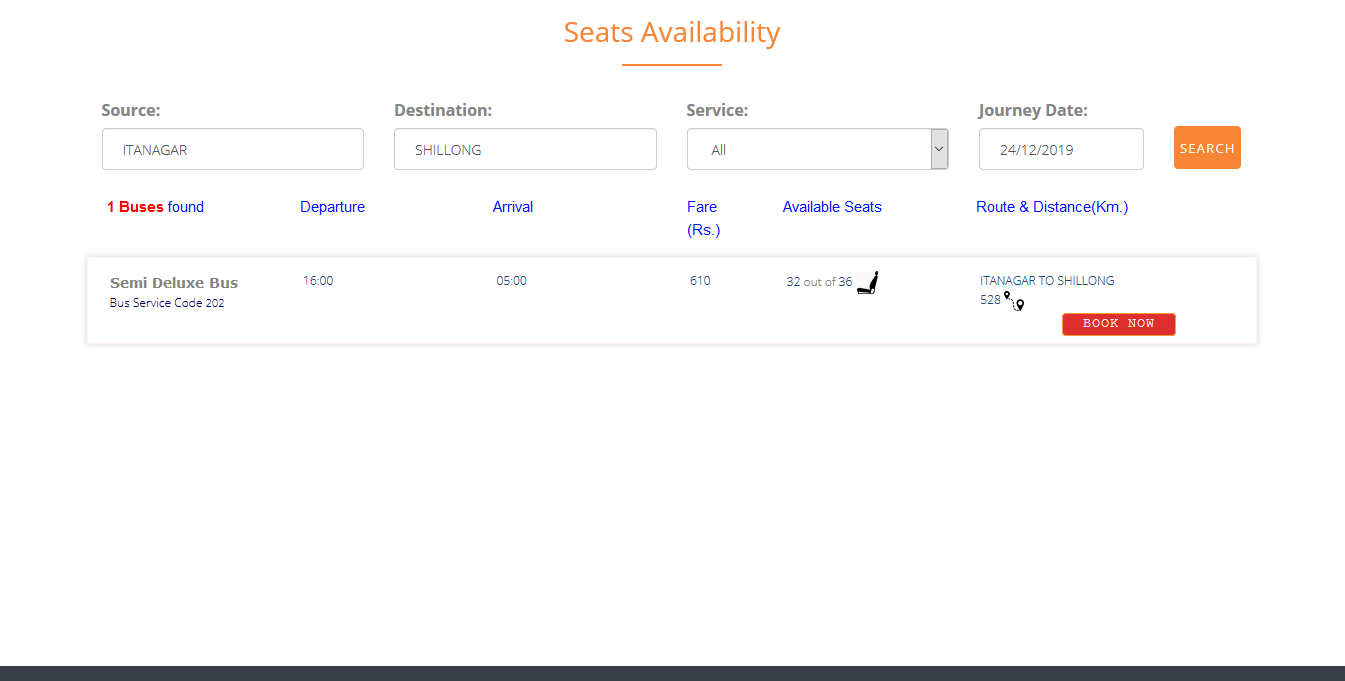Image resolution: width=1345 pixels, height=681 pixels.
Task: Click the seat icon beside available seats
Action: (868, 283)
